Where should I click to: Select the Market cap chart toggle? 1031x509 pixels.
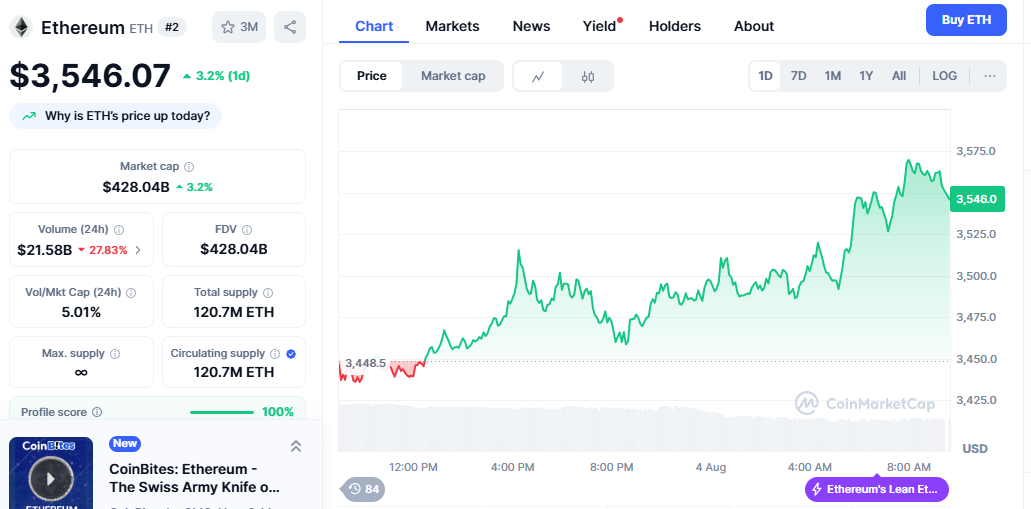(453, 76)
